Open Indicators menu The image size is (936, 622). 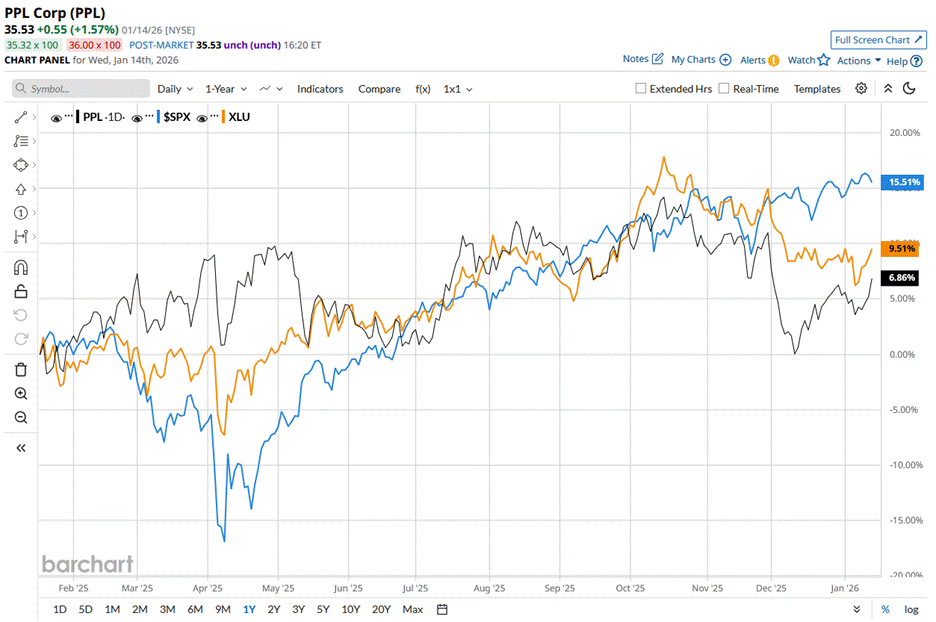[320, 89]
